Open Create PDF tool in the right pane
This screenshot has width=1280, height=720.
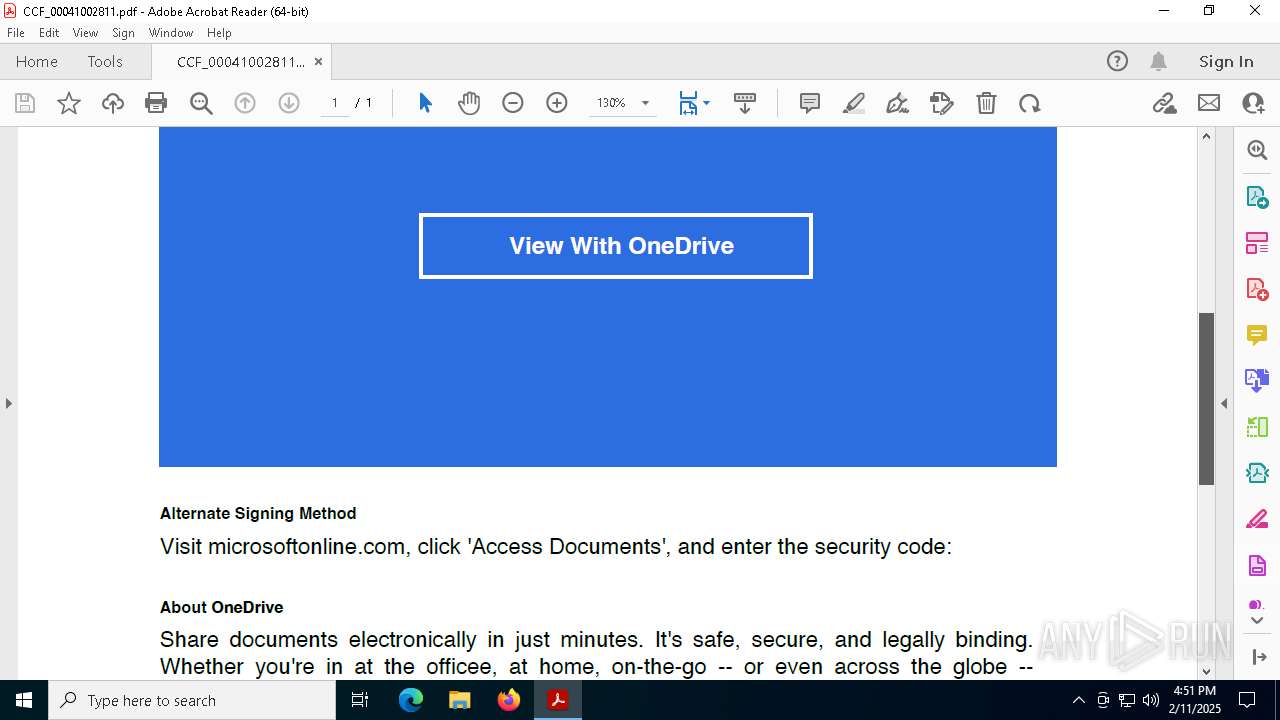1257,289
